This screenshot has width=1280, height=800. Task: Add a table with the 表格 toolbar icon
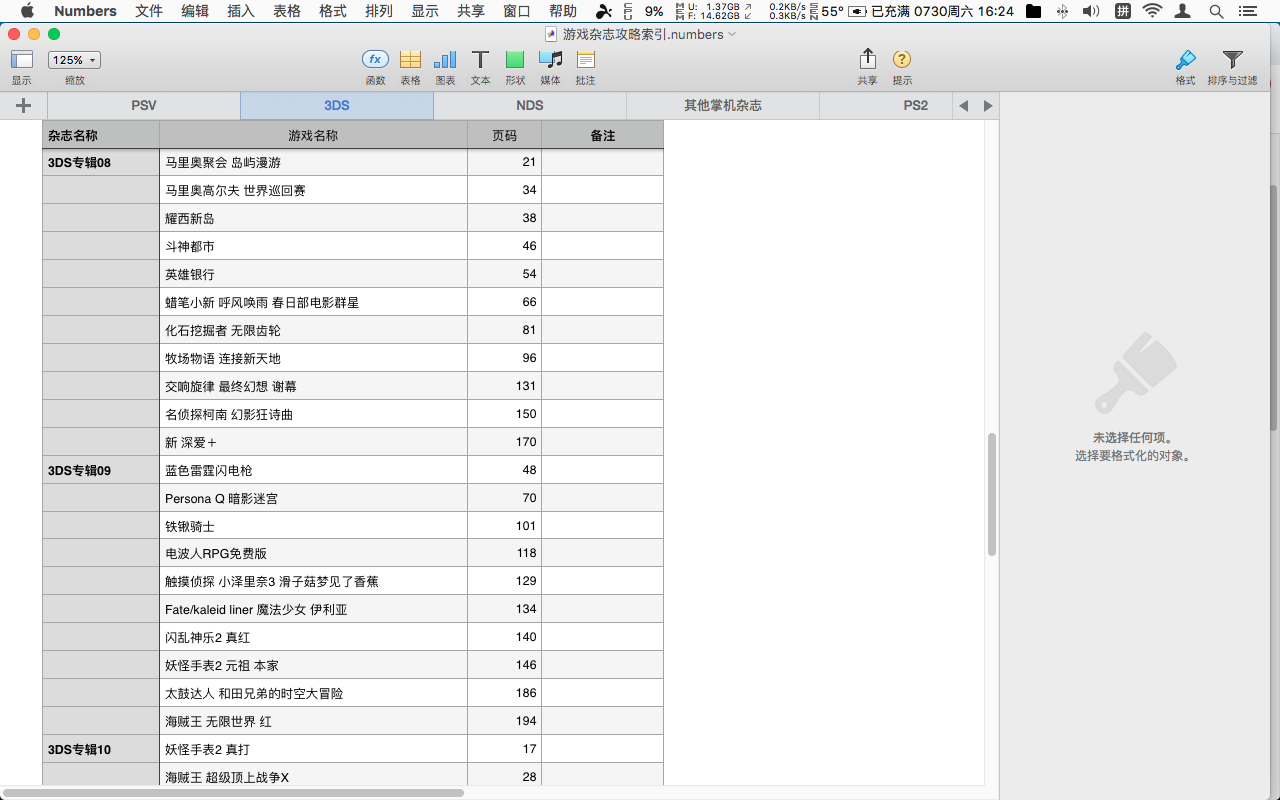[x=410, y=59]
